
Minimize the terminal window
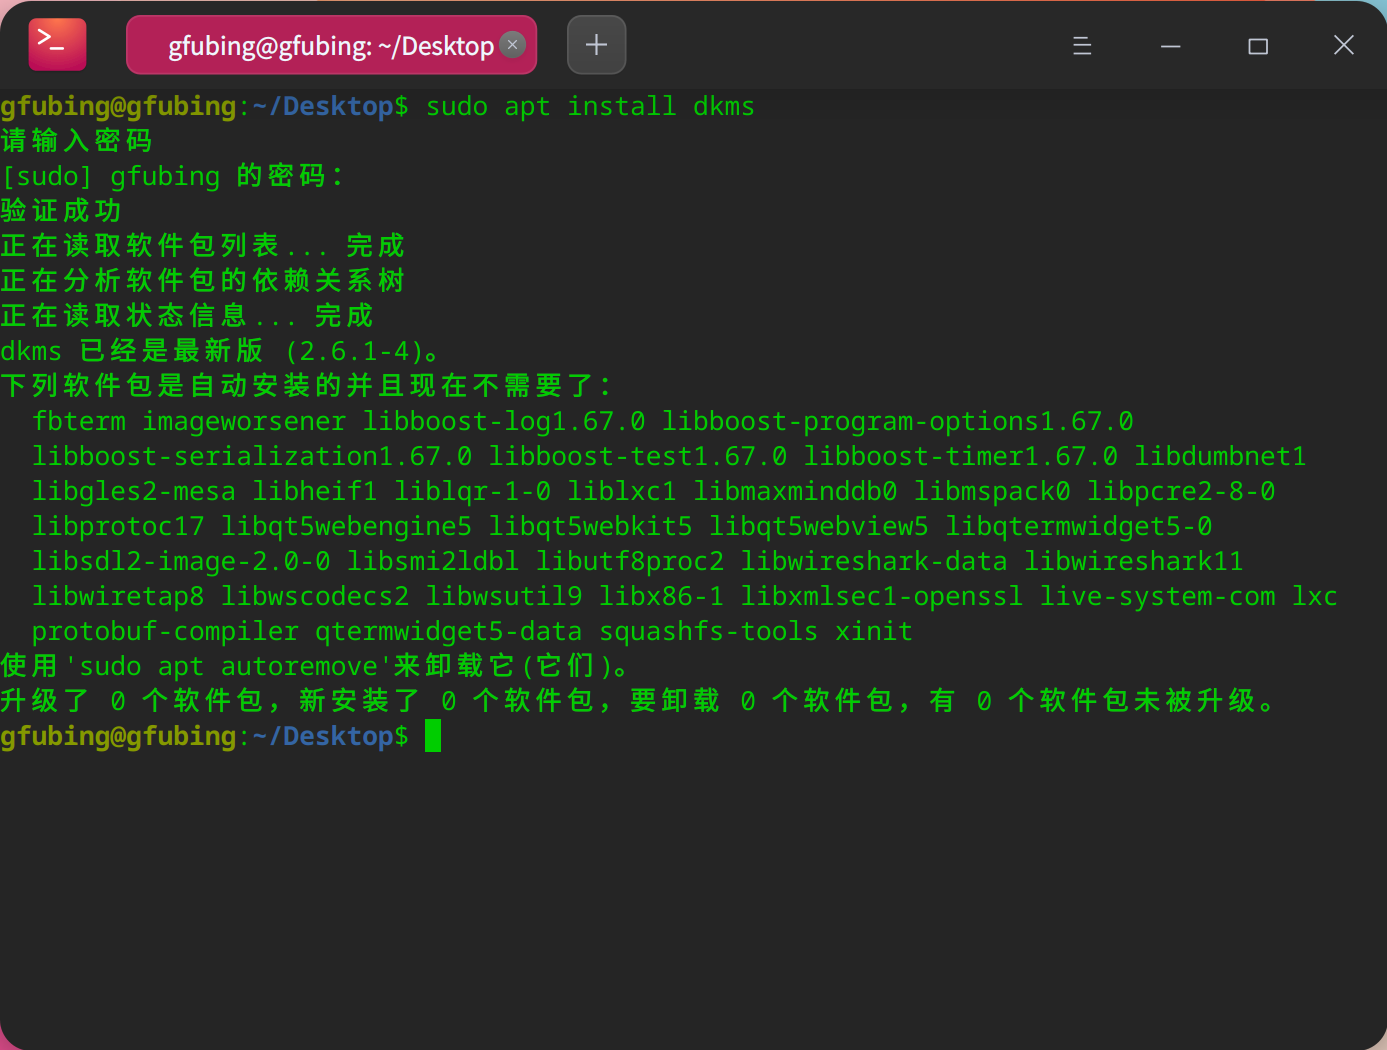coord(1170,45)
